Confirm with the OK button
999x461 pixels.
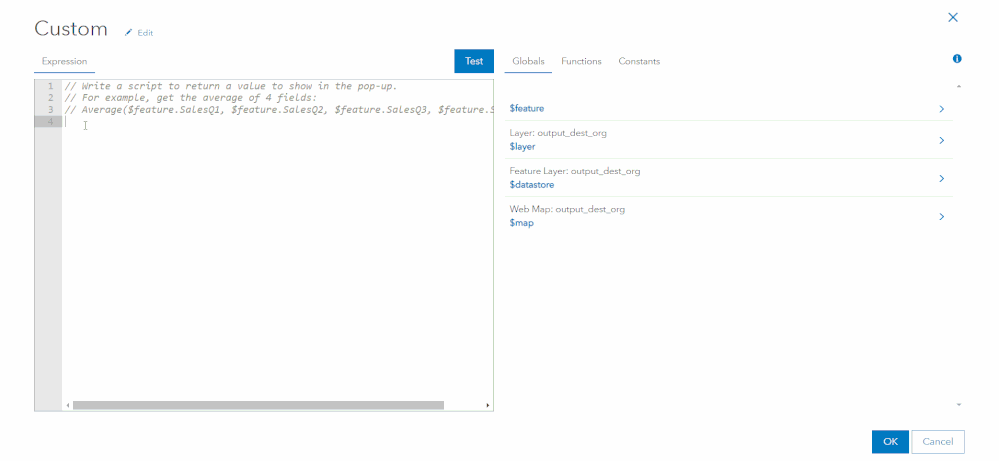(890, 441)
